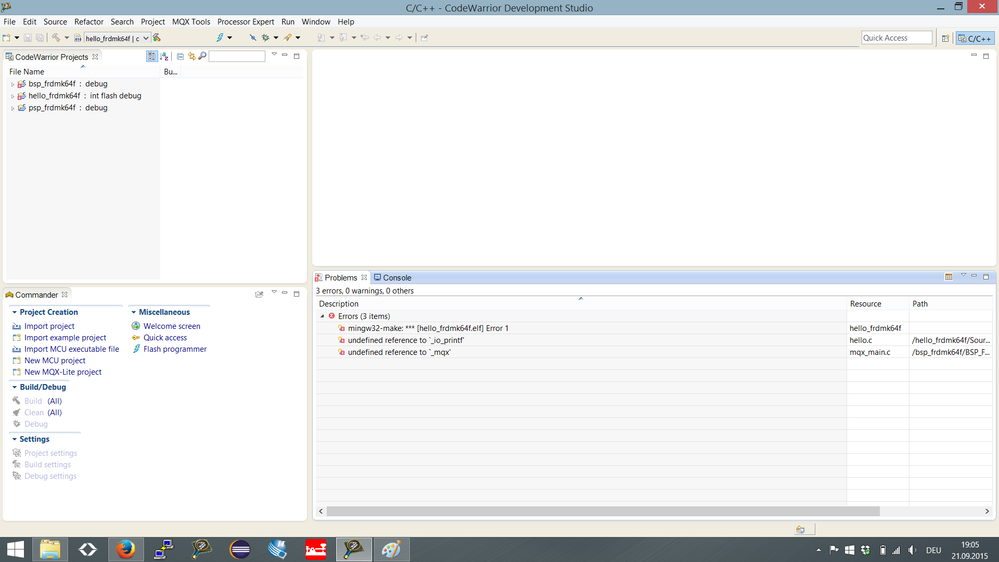
Task: Switch to the Console tab
Action: click(392, 278)
